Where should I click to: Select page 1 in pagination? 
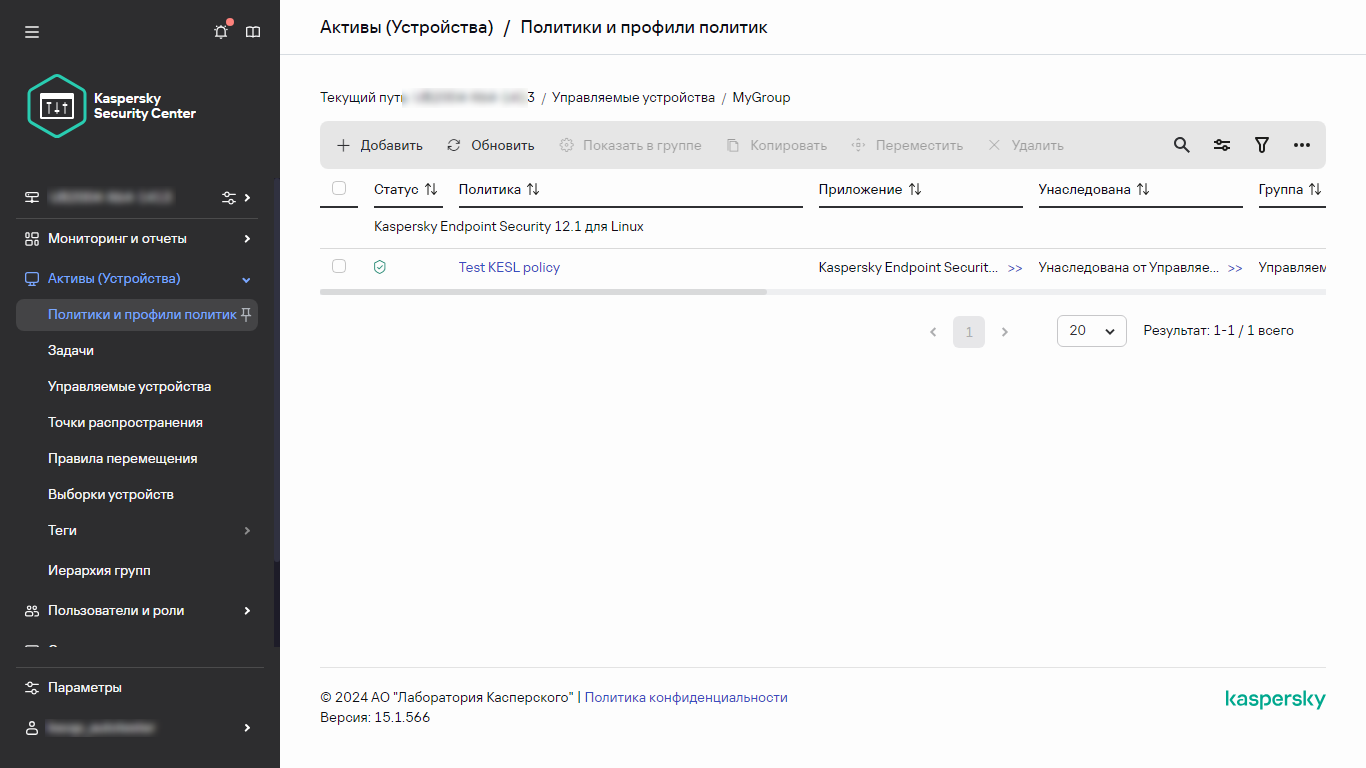click(x=969, y=331)
